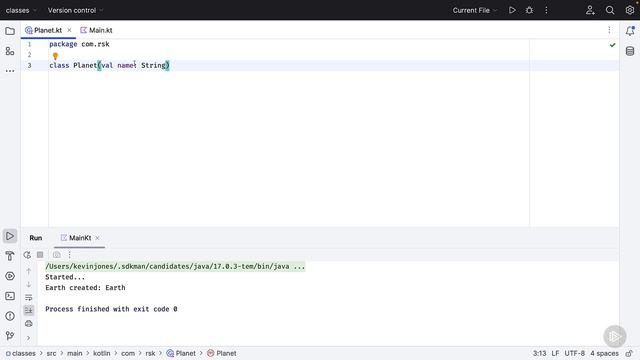Open more run actions in the top toolbar
The height and width of the screenshot is (360, 640).
coord(546,10)
